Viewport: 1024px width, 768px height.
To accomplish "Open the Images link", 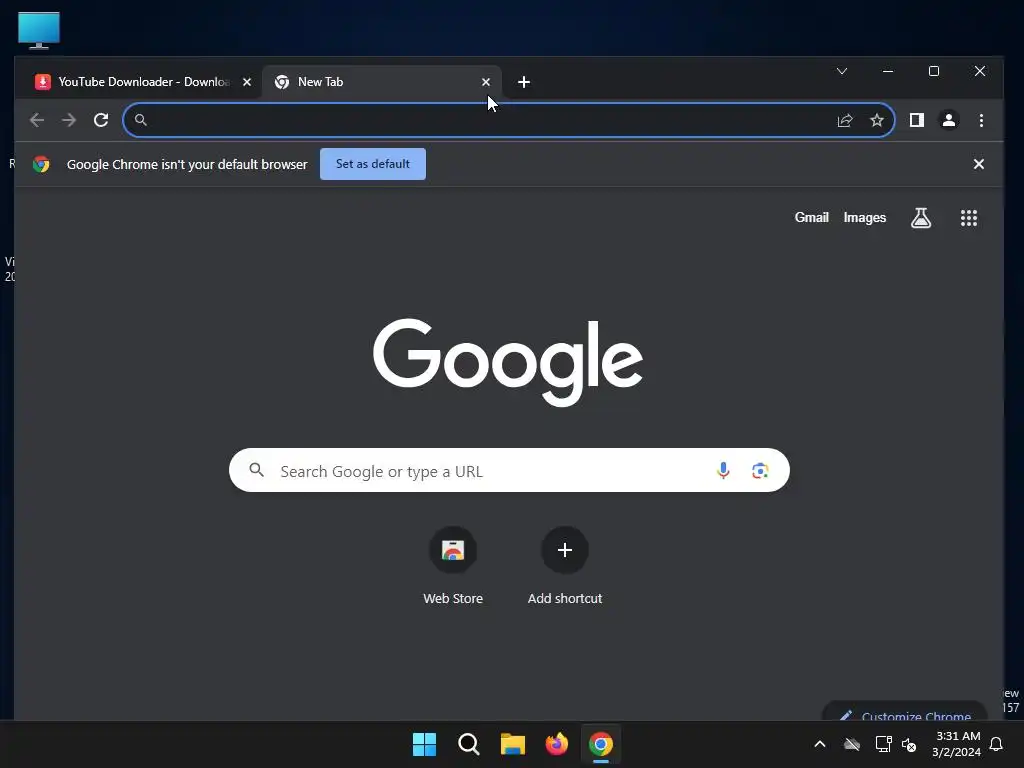I will (x=864, y=217).
